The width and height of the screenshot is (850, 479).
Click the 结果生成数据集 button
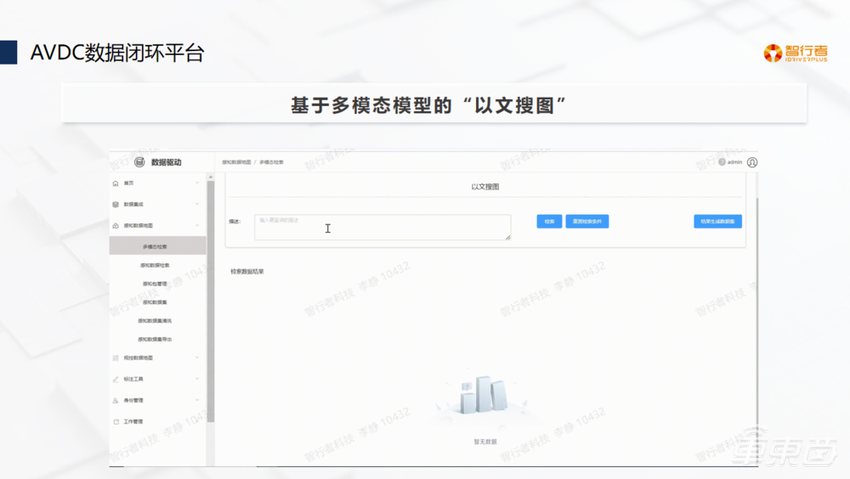pos(717,221)
